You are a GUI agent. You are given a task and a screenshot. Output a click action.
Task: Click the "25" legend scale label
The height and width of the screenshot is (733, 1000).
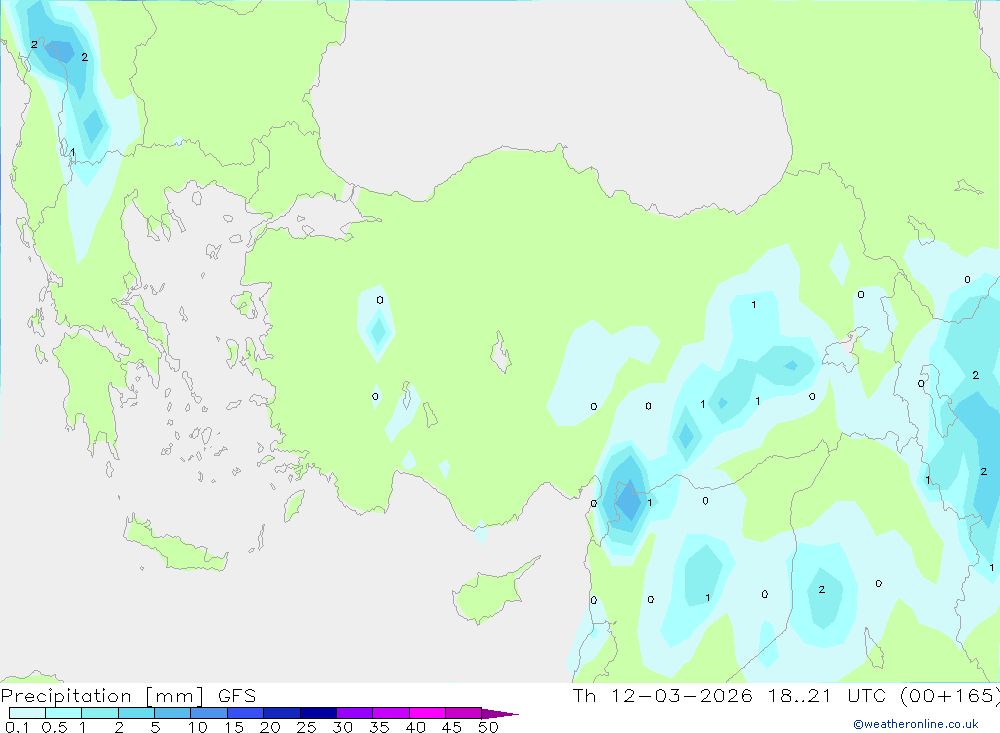pos(306,727)
